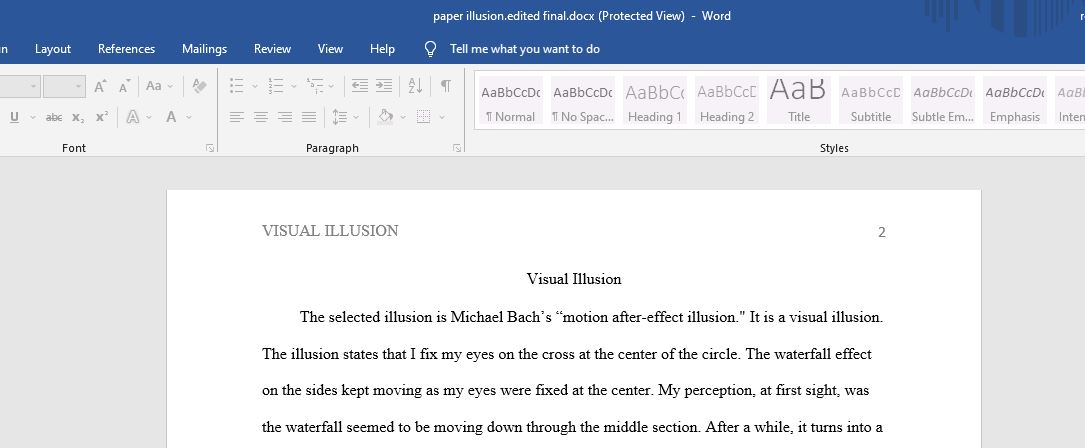Click the Increase Font Size icon
This screenshot has height=448, width=1085.
tap(100, 87)
